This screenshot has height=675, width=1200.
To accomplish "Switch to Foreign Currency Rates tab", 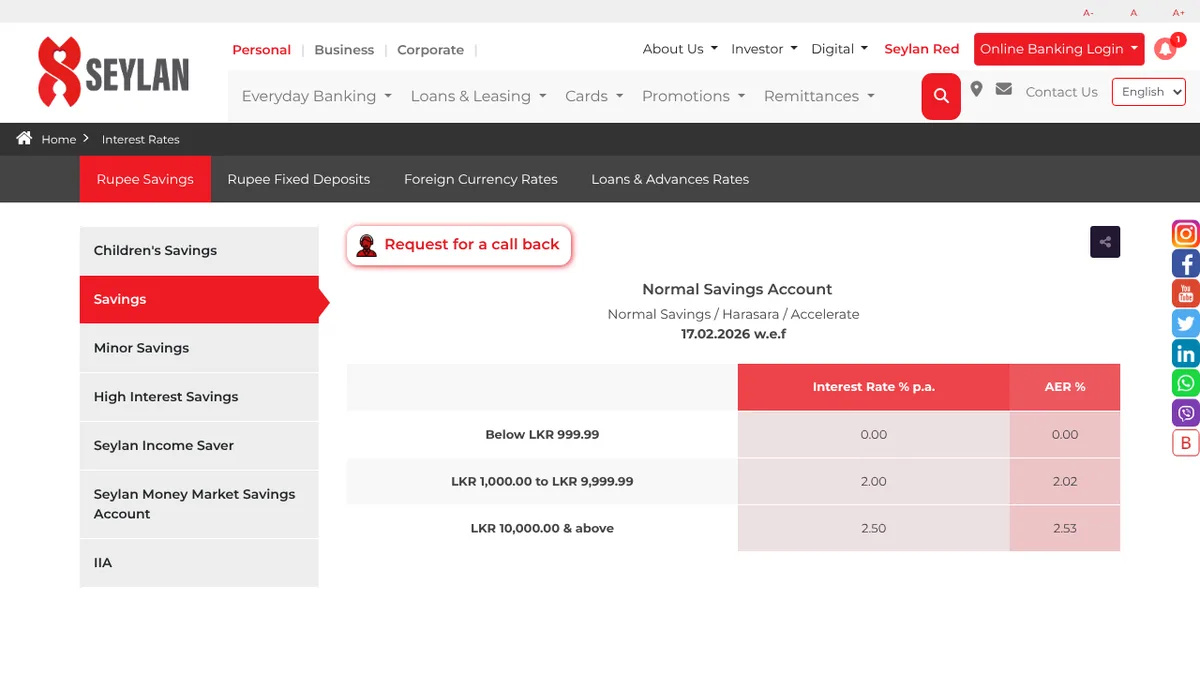I will point(481,179).
